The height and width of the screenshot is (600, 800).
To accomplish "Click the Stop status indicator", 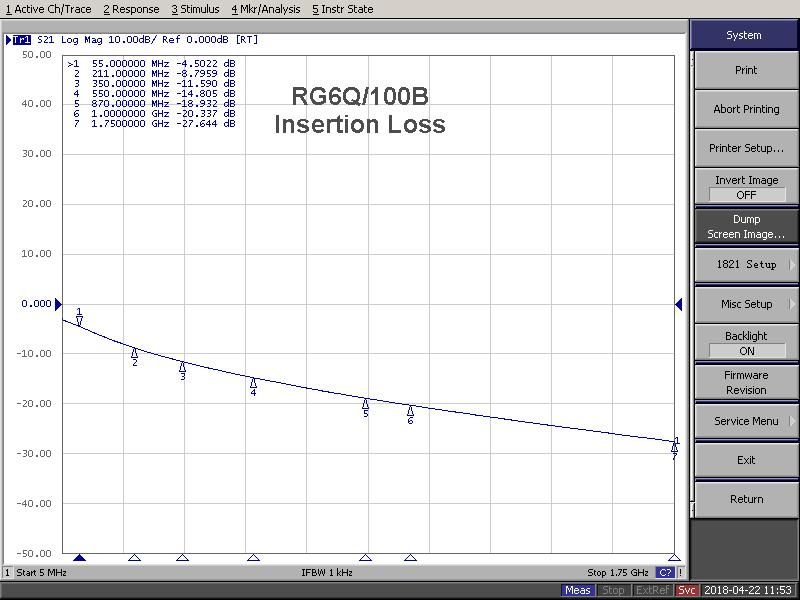I will pos(613,590).
